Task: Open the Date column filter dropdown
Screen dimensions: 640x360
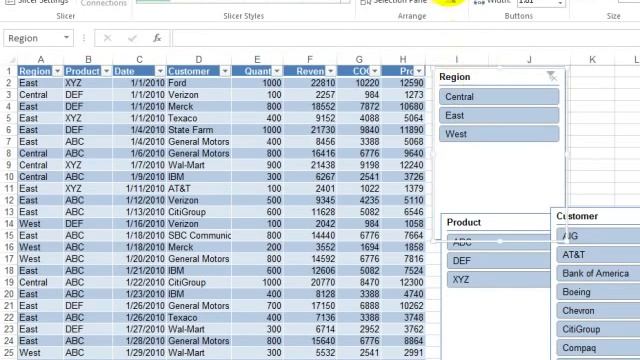Action: 160,71
